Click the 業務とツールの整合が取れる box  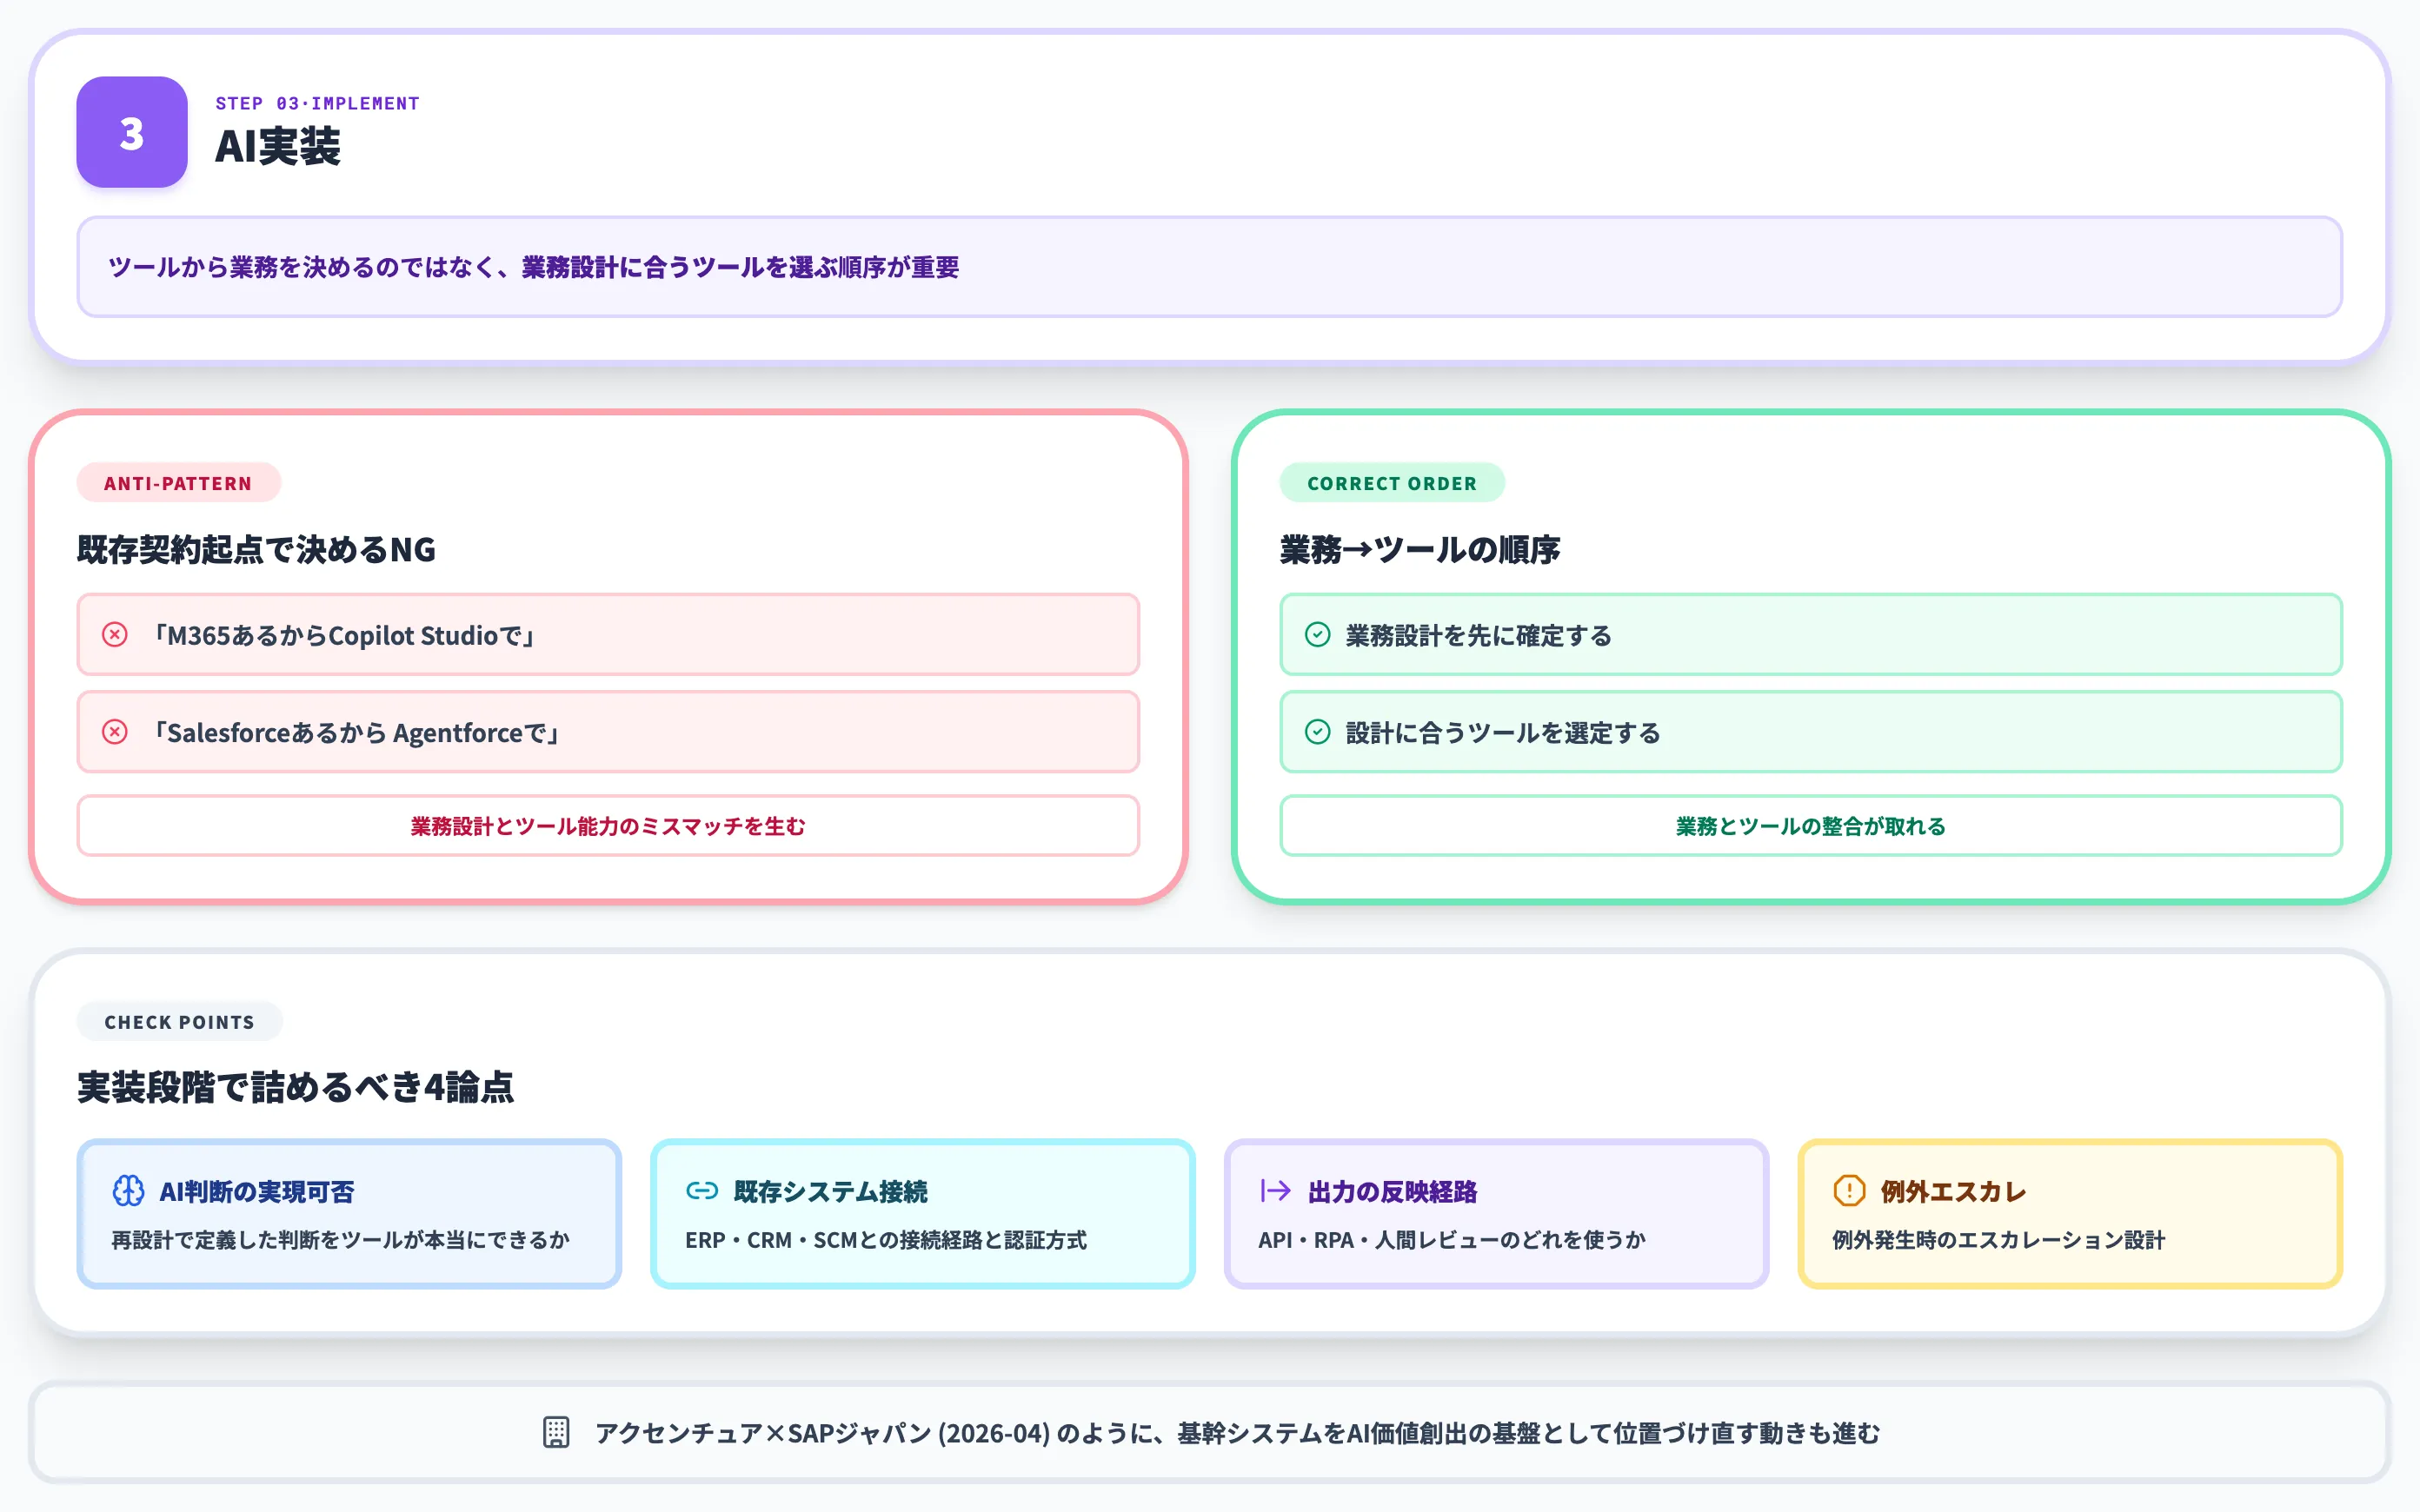coord(1811,826)
